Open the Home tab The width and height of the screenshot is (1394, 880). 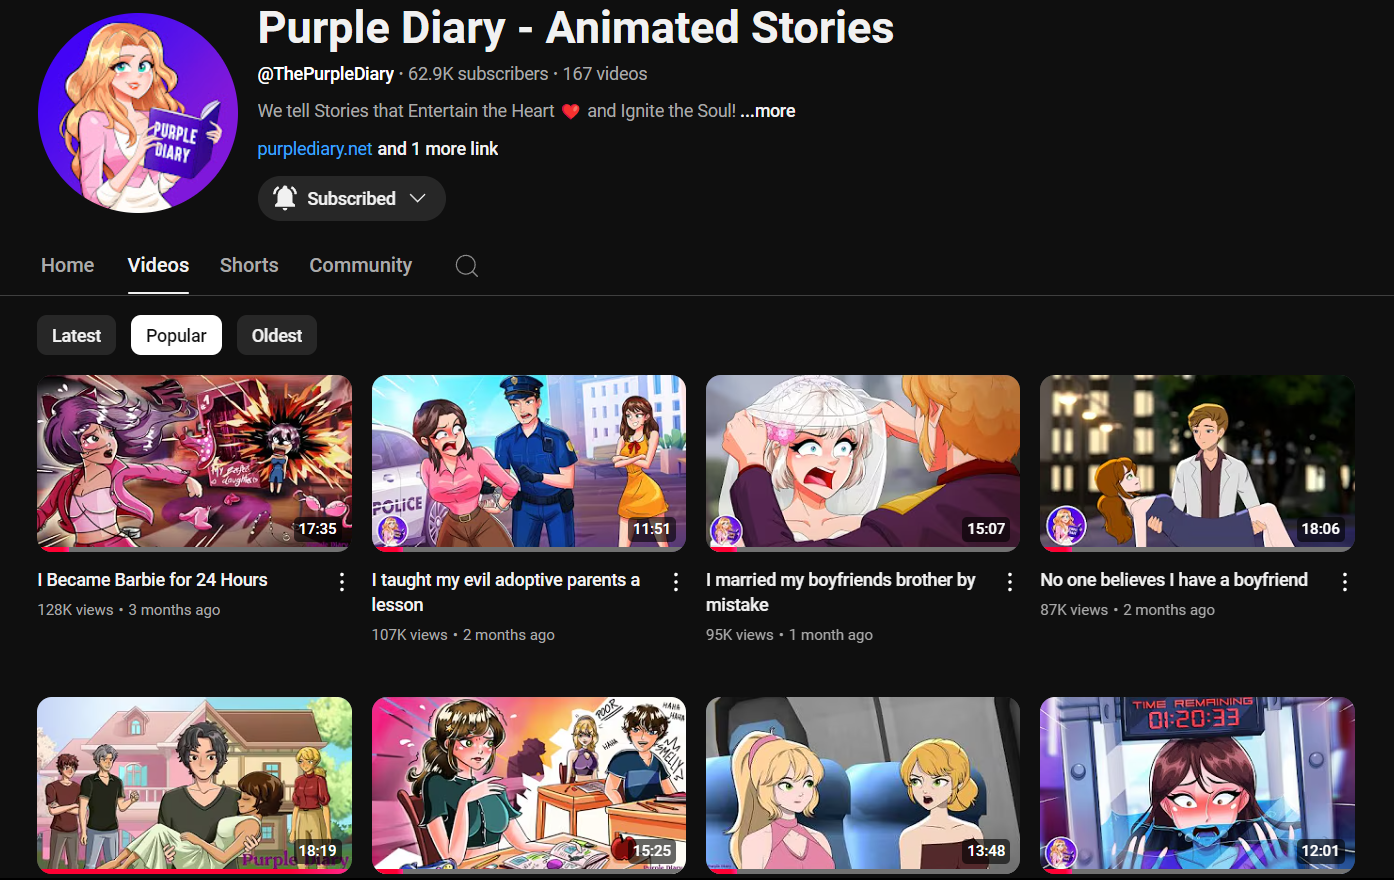(x=67, y=265)
